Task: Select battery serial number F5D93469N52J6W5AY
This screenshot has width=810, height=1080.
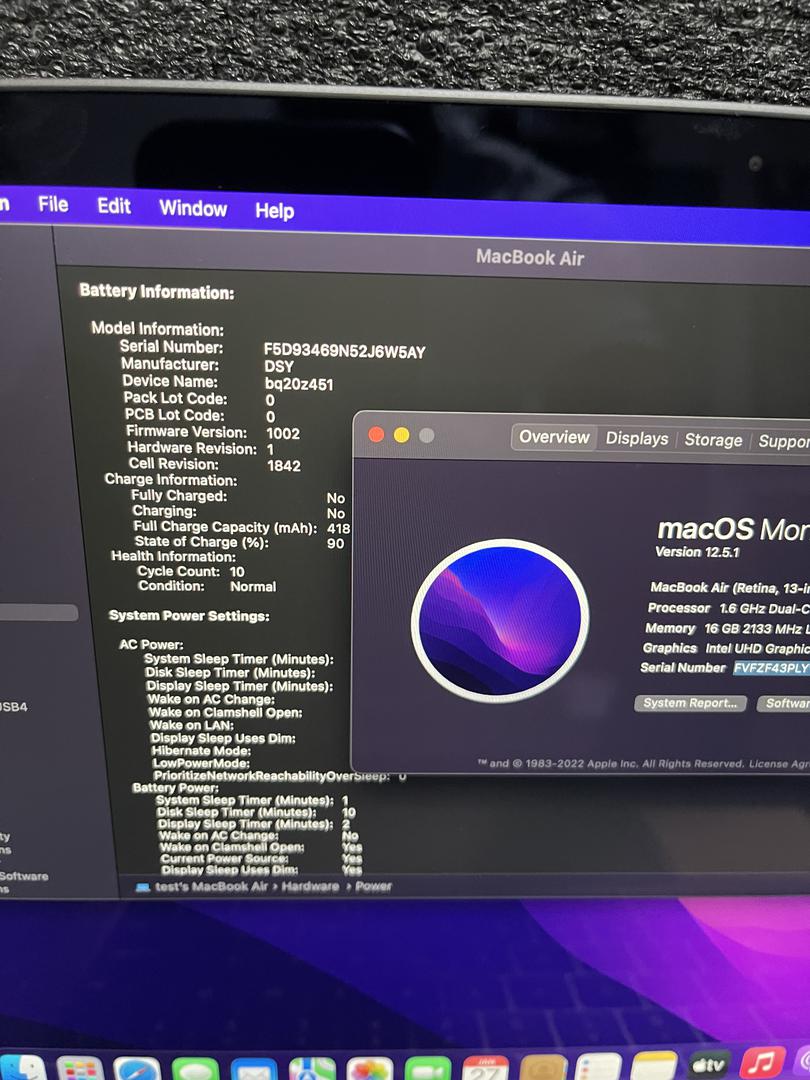Action: click(344, 351)
